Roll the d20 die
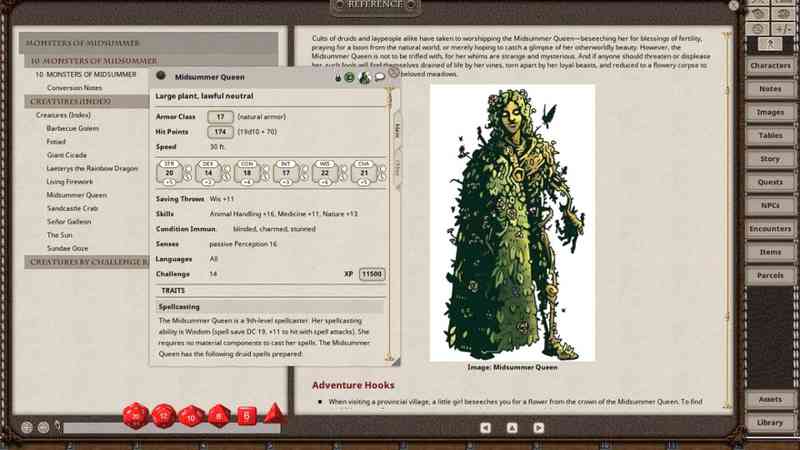The image size is (800, 450). 135,414
